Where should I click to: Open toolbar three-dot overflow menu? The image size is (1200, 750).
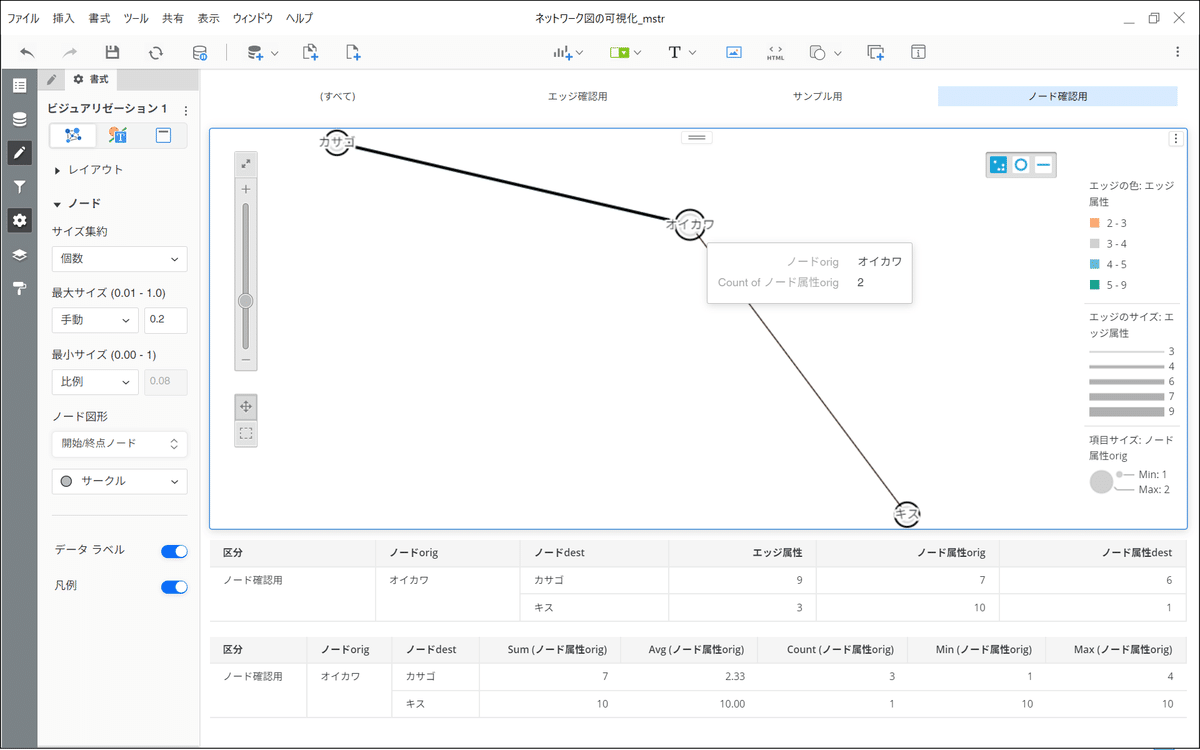[x=1177, y=52]
